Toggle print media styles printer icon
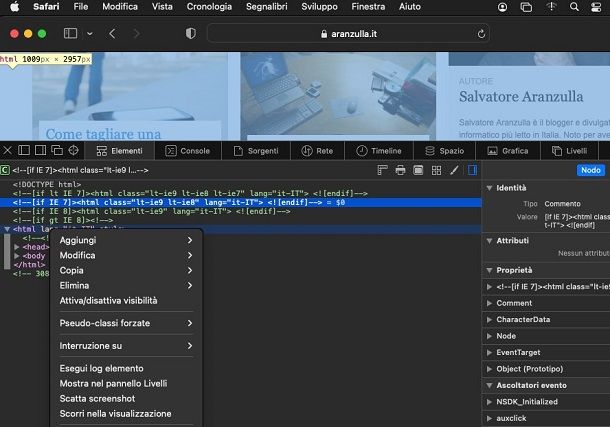Viewport: 610px width, 427px height. click(400, 170)
